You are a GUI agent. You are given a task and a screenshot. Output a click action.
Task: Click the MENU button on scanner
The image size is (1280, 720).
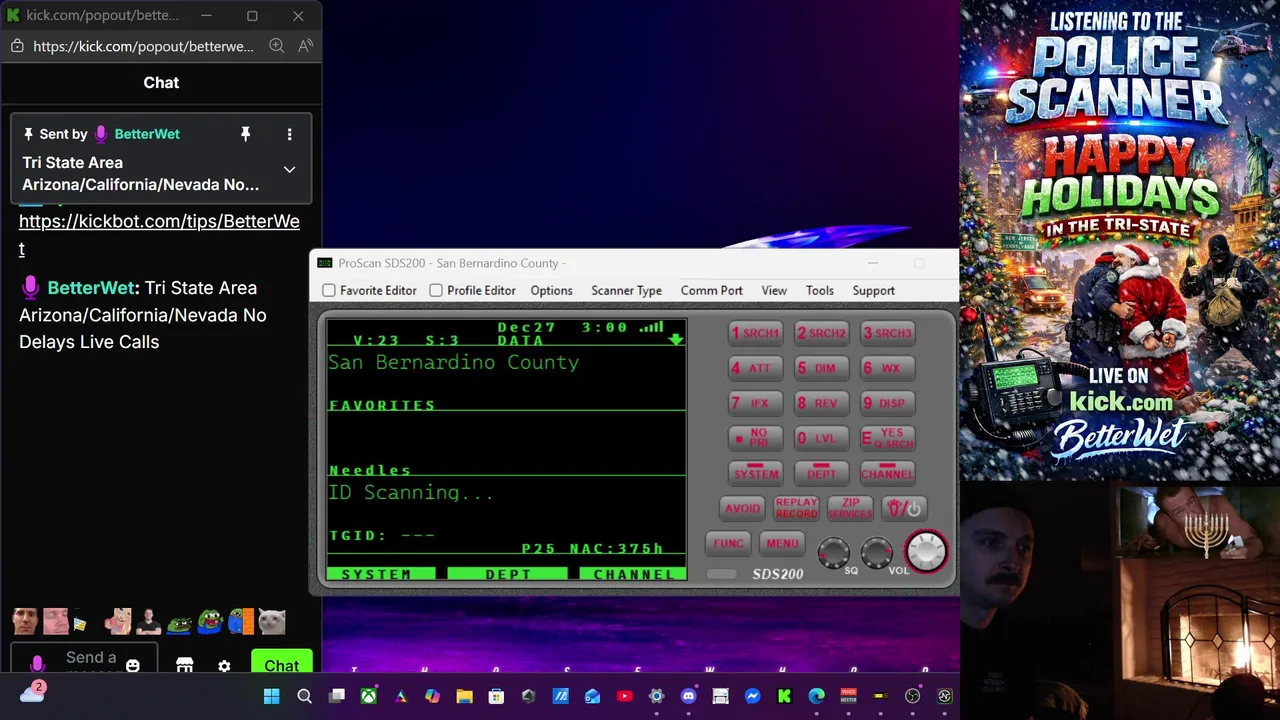[x=782, y=543]
